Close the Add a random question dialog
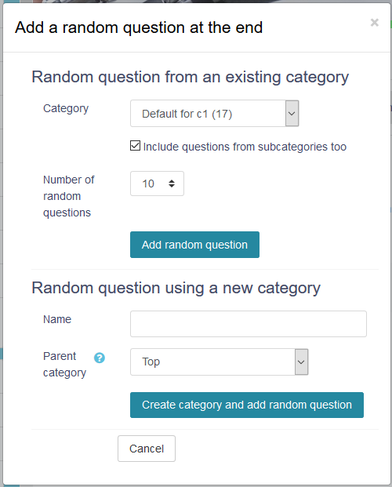The image size is (392, 487). click(374, 22)
